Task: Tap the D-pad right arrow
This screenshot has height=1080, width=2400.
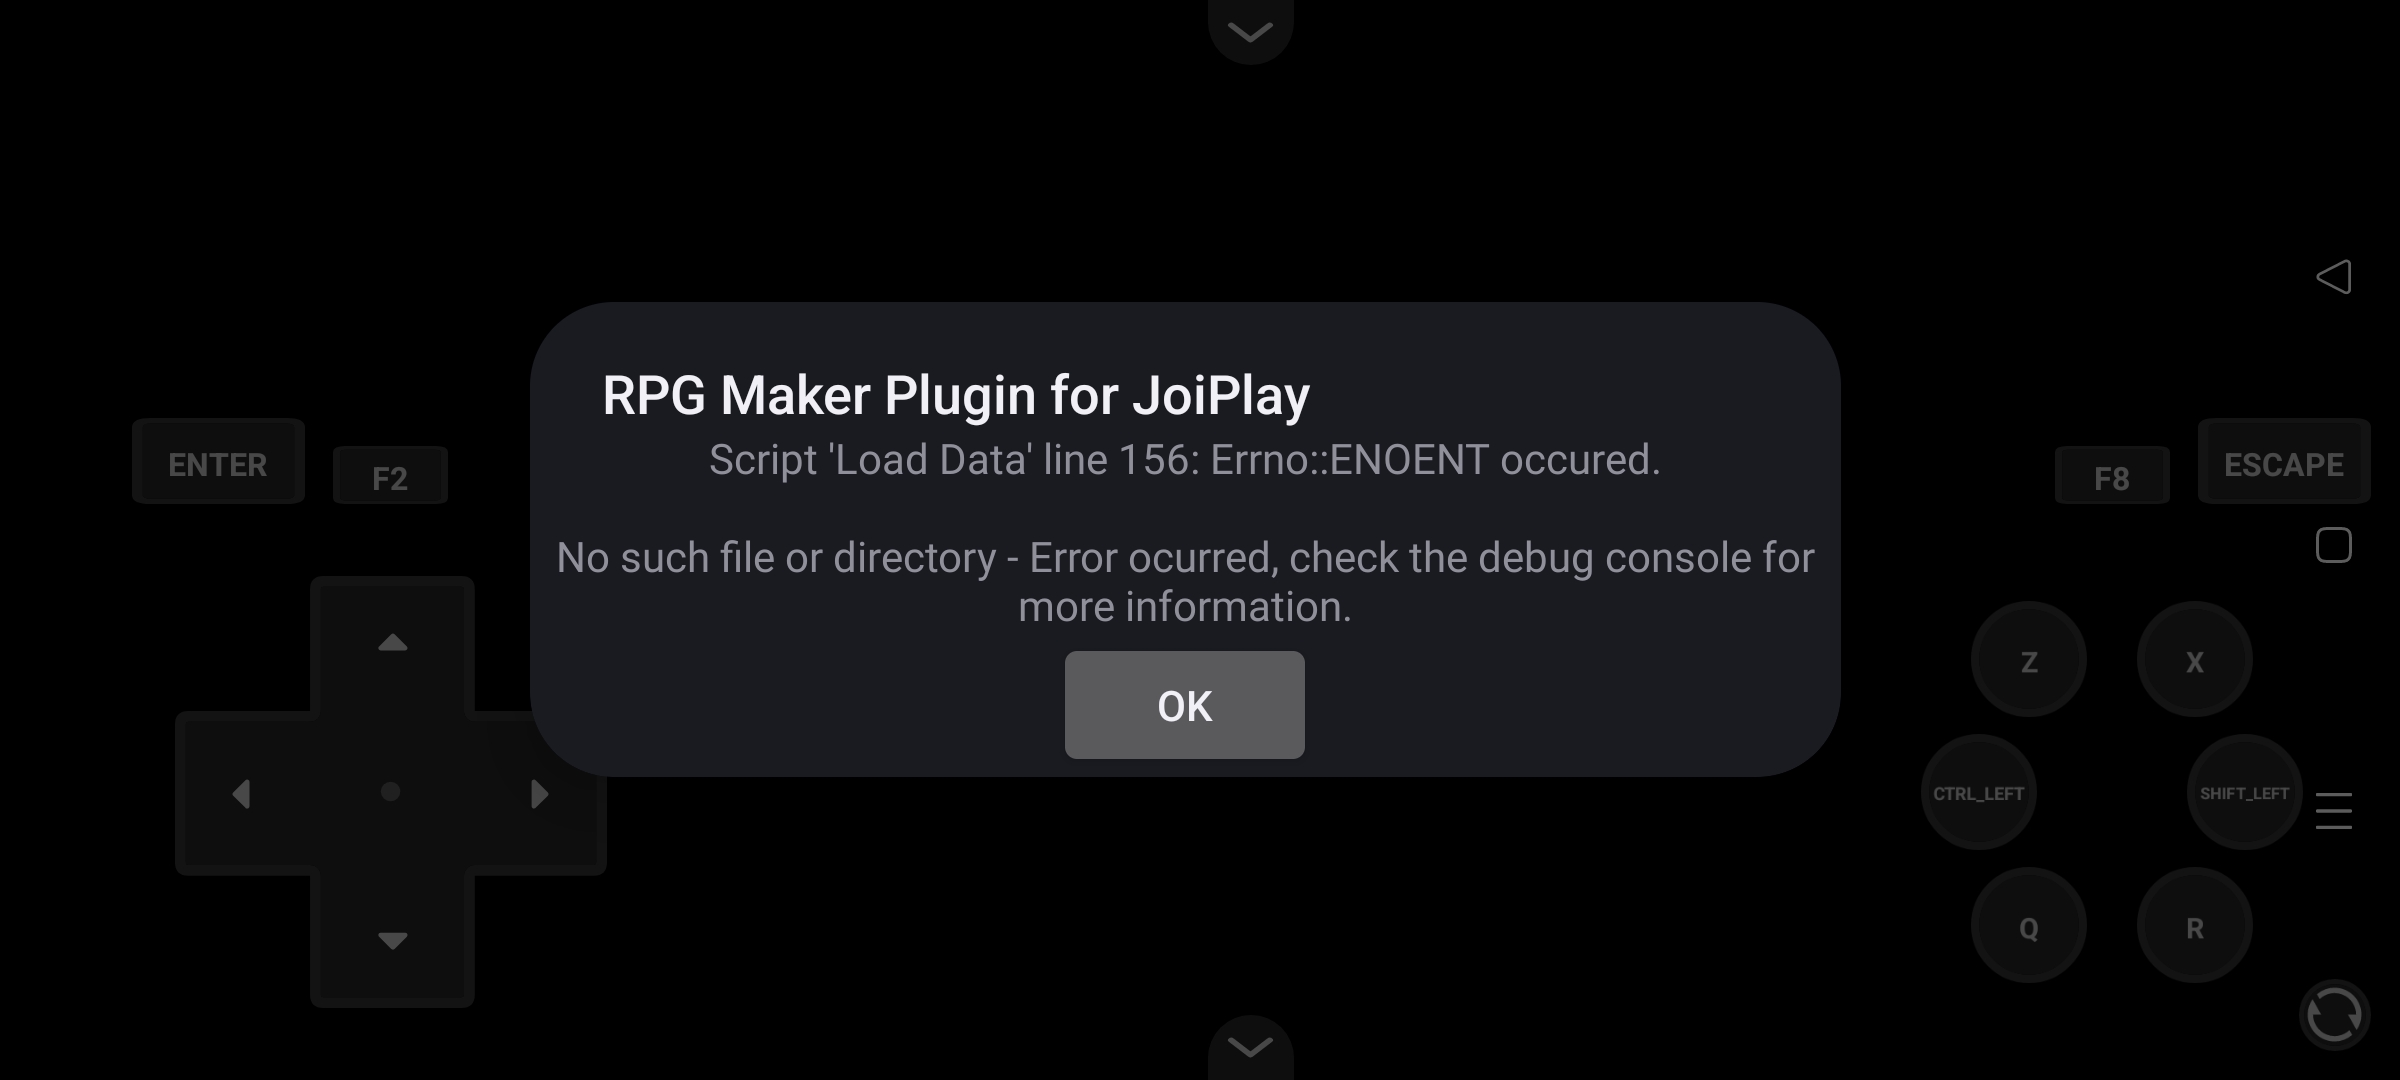Action: point(540,794)
